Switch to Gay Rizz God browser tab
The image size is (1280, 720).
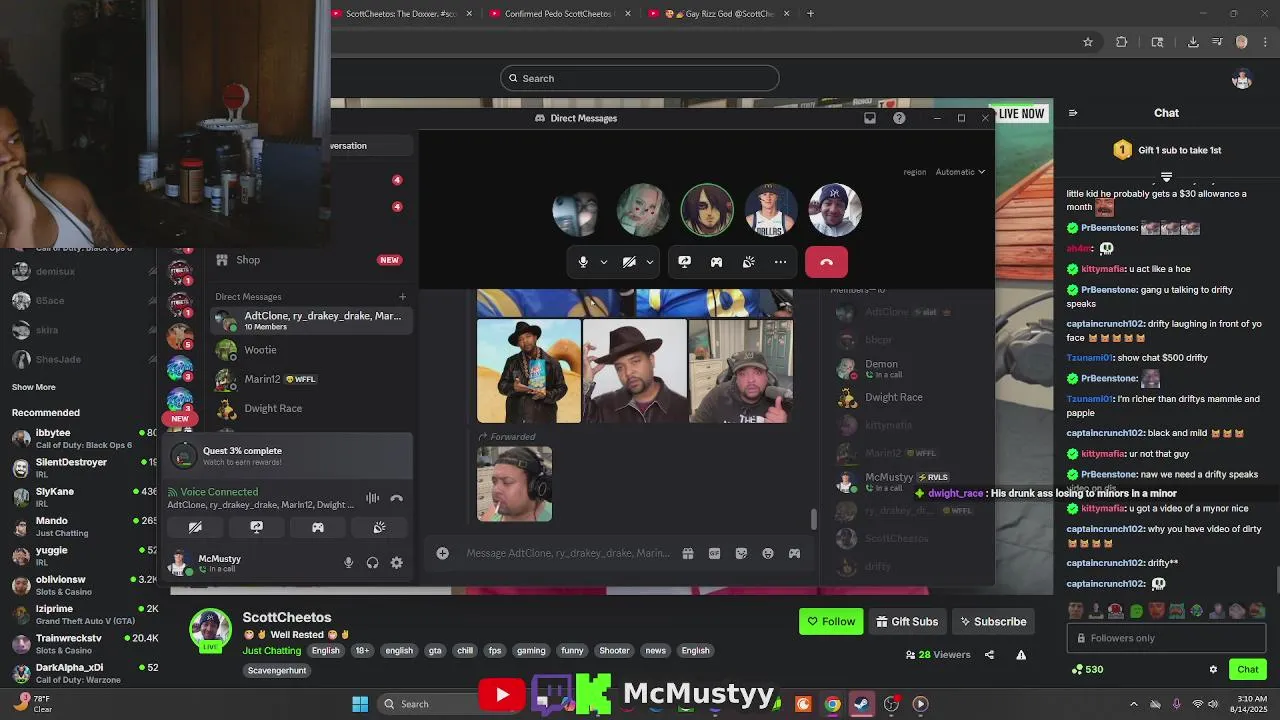pos(719,14)
